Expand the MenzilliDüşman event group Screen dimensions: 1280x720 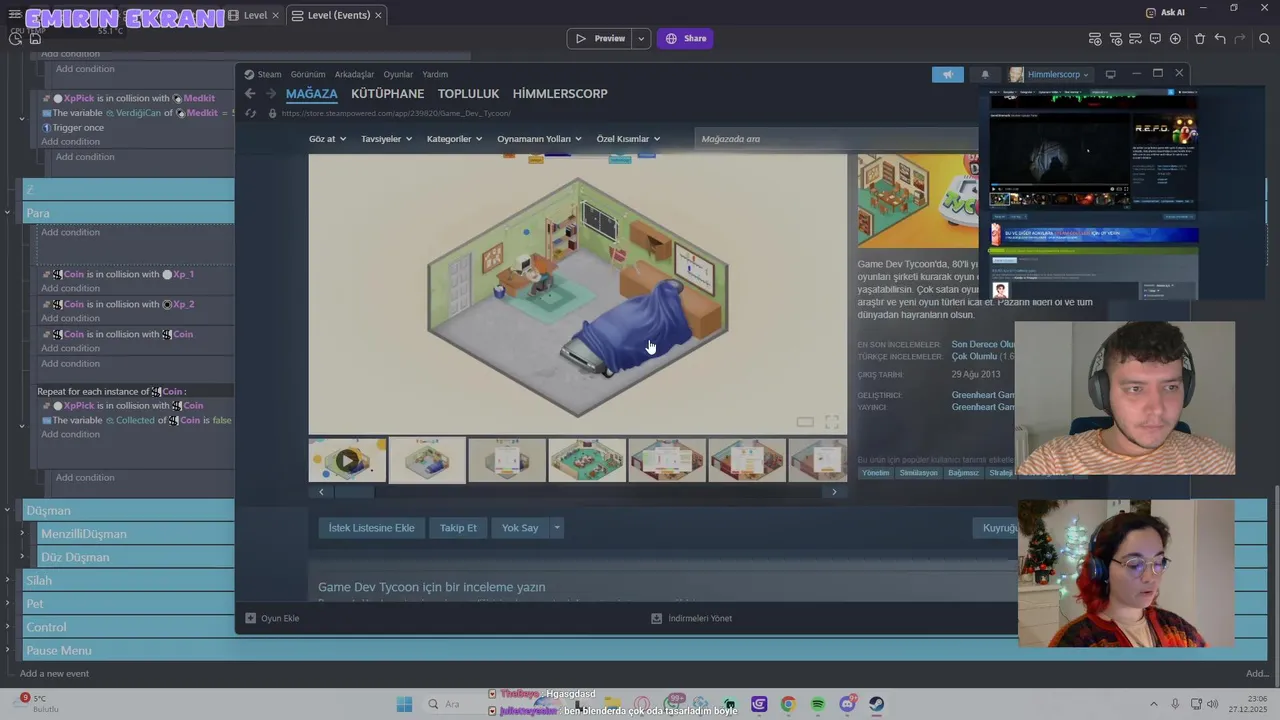pyautogui.click(x=22, y=533)
